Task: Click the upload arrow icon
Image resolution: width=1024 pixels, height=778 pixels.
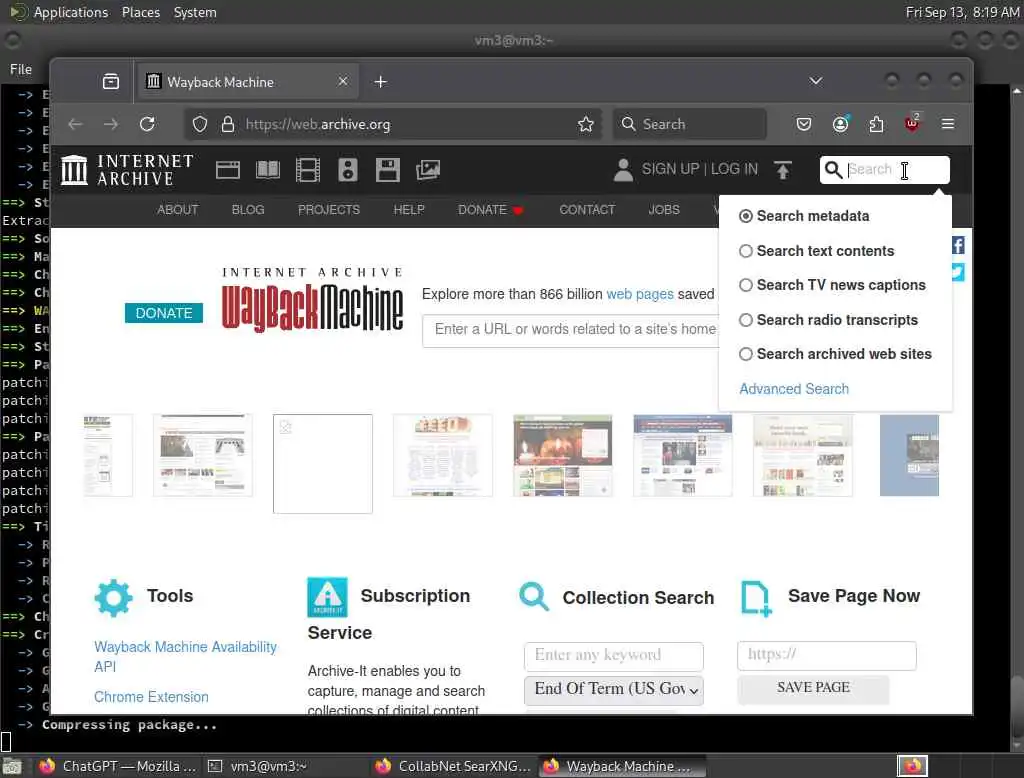Action: [x=782, y=170]
